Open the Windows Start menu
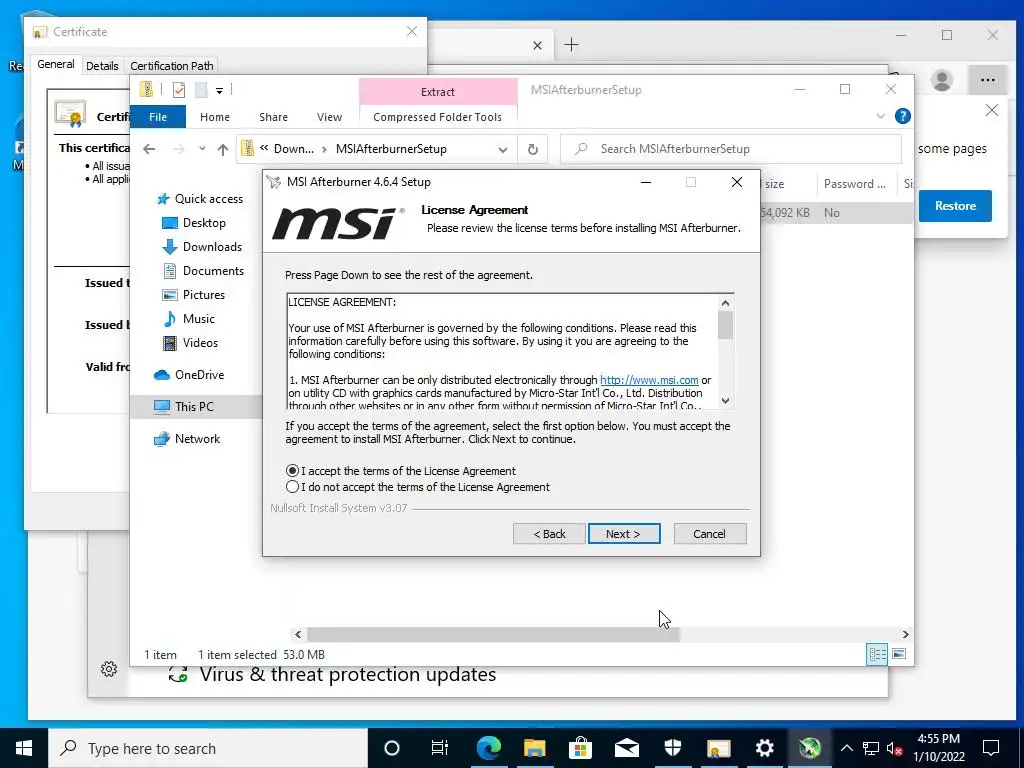This screenshot has width=1024, height=768. tap(24, 748)
